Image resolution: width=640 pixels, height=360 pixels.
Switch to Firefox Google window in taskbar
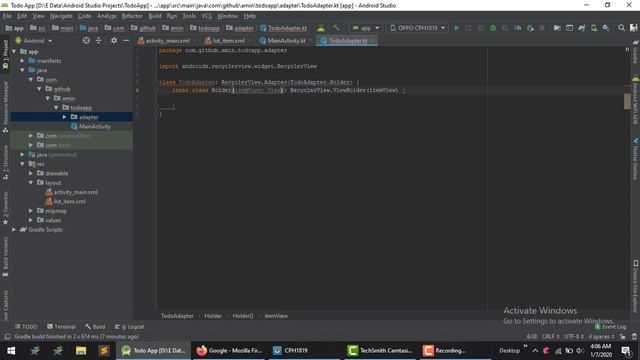229,351
